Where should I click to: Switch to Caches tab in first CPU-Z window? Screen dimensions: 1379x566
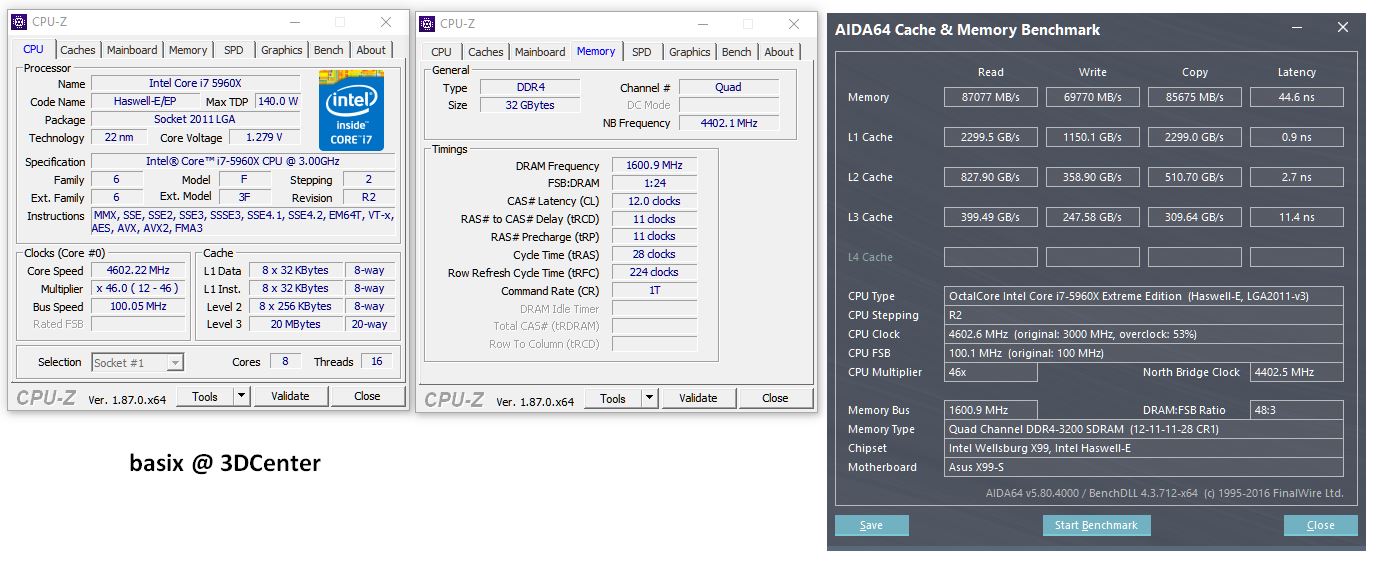pos(78,50)
